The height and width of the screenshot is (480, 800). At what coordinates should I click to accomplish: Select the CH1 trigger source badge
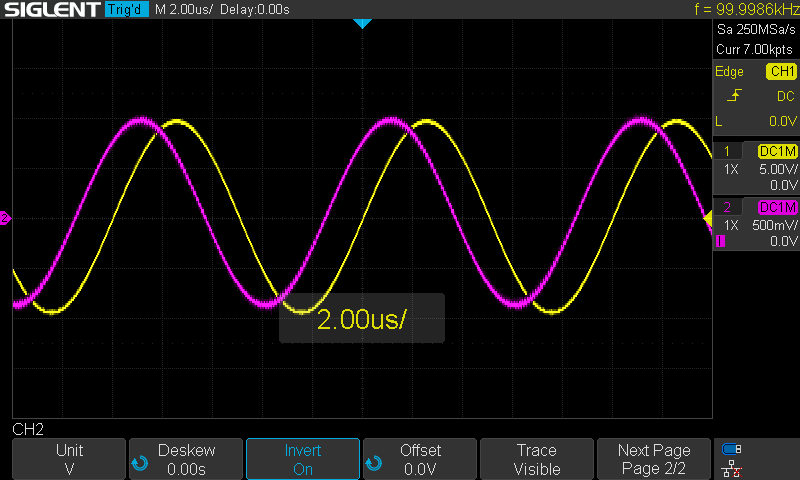coord(781,71)
